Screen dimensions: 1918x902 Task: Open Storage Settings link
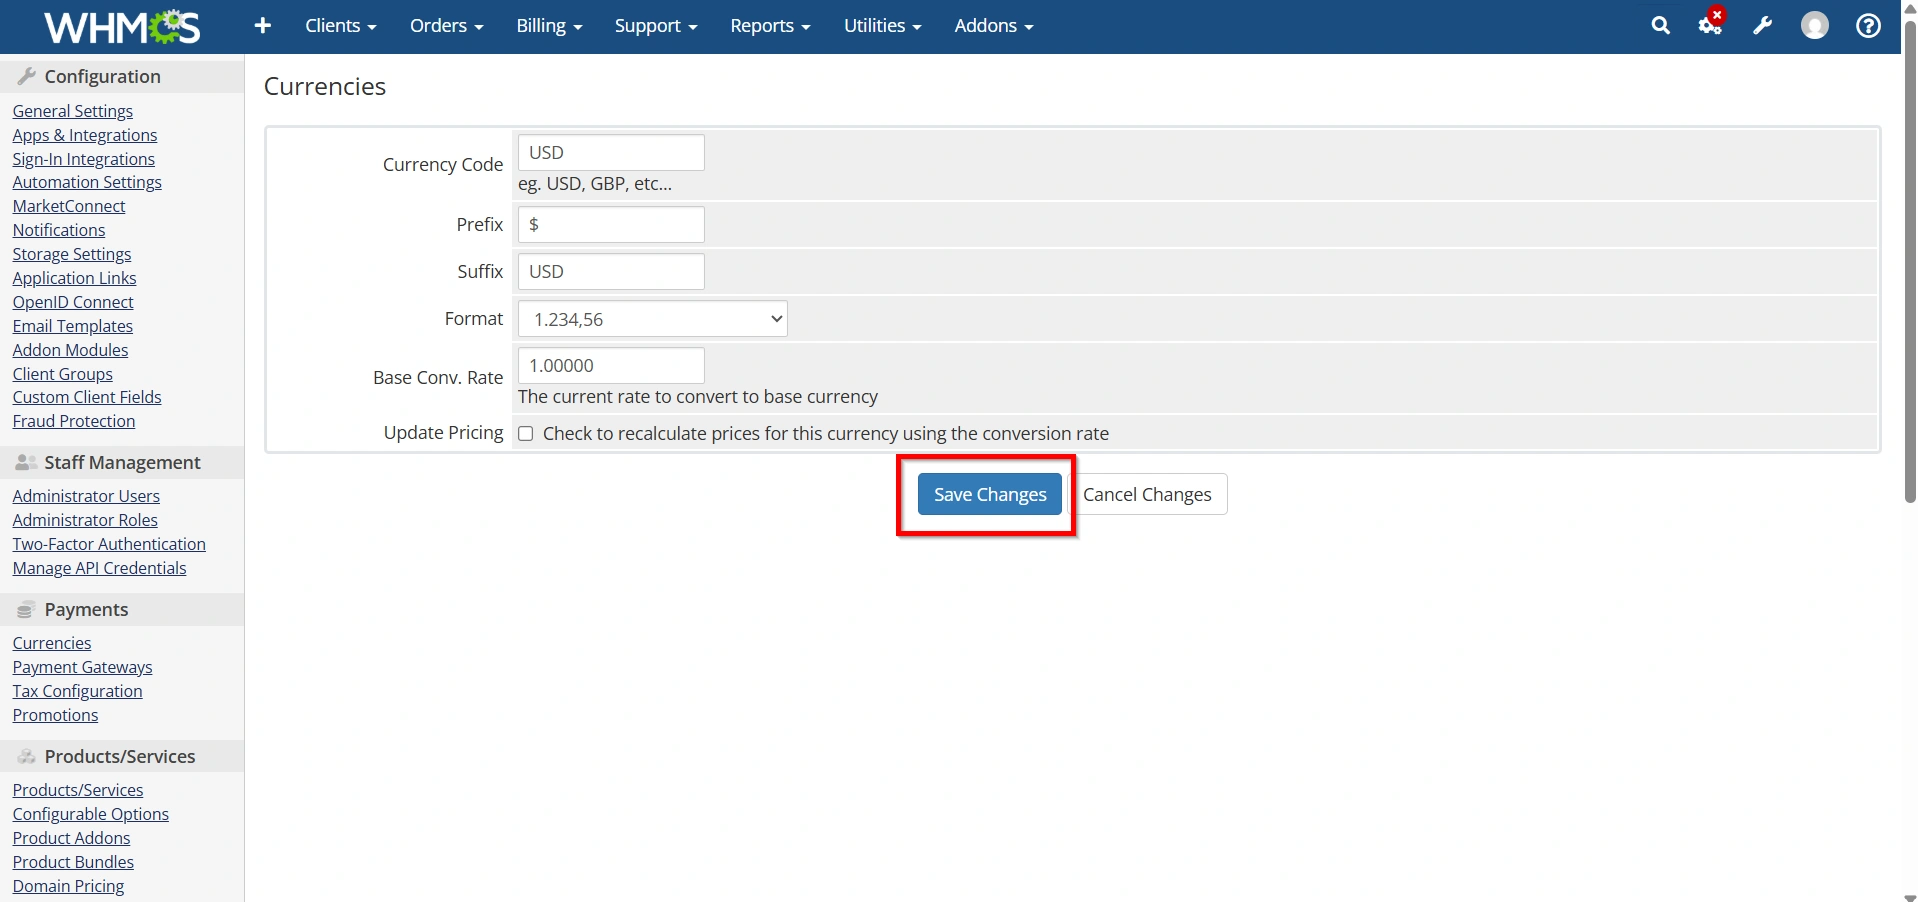pyautogui.click(x=71, y=254)
